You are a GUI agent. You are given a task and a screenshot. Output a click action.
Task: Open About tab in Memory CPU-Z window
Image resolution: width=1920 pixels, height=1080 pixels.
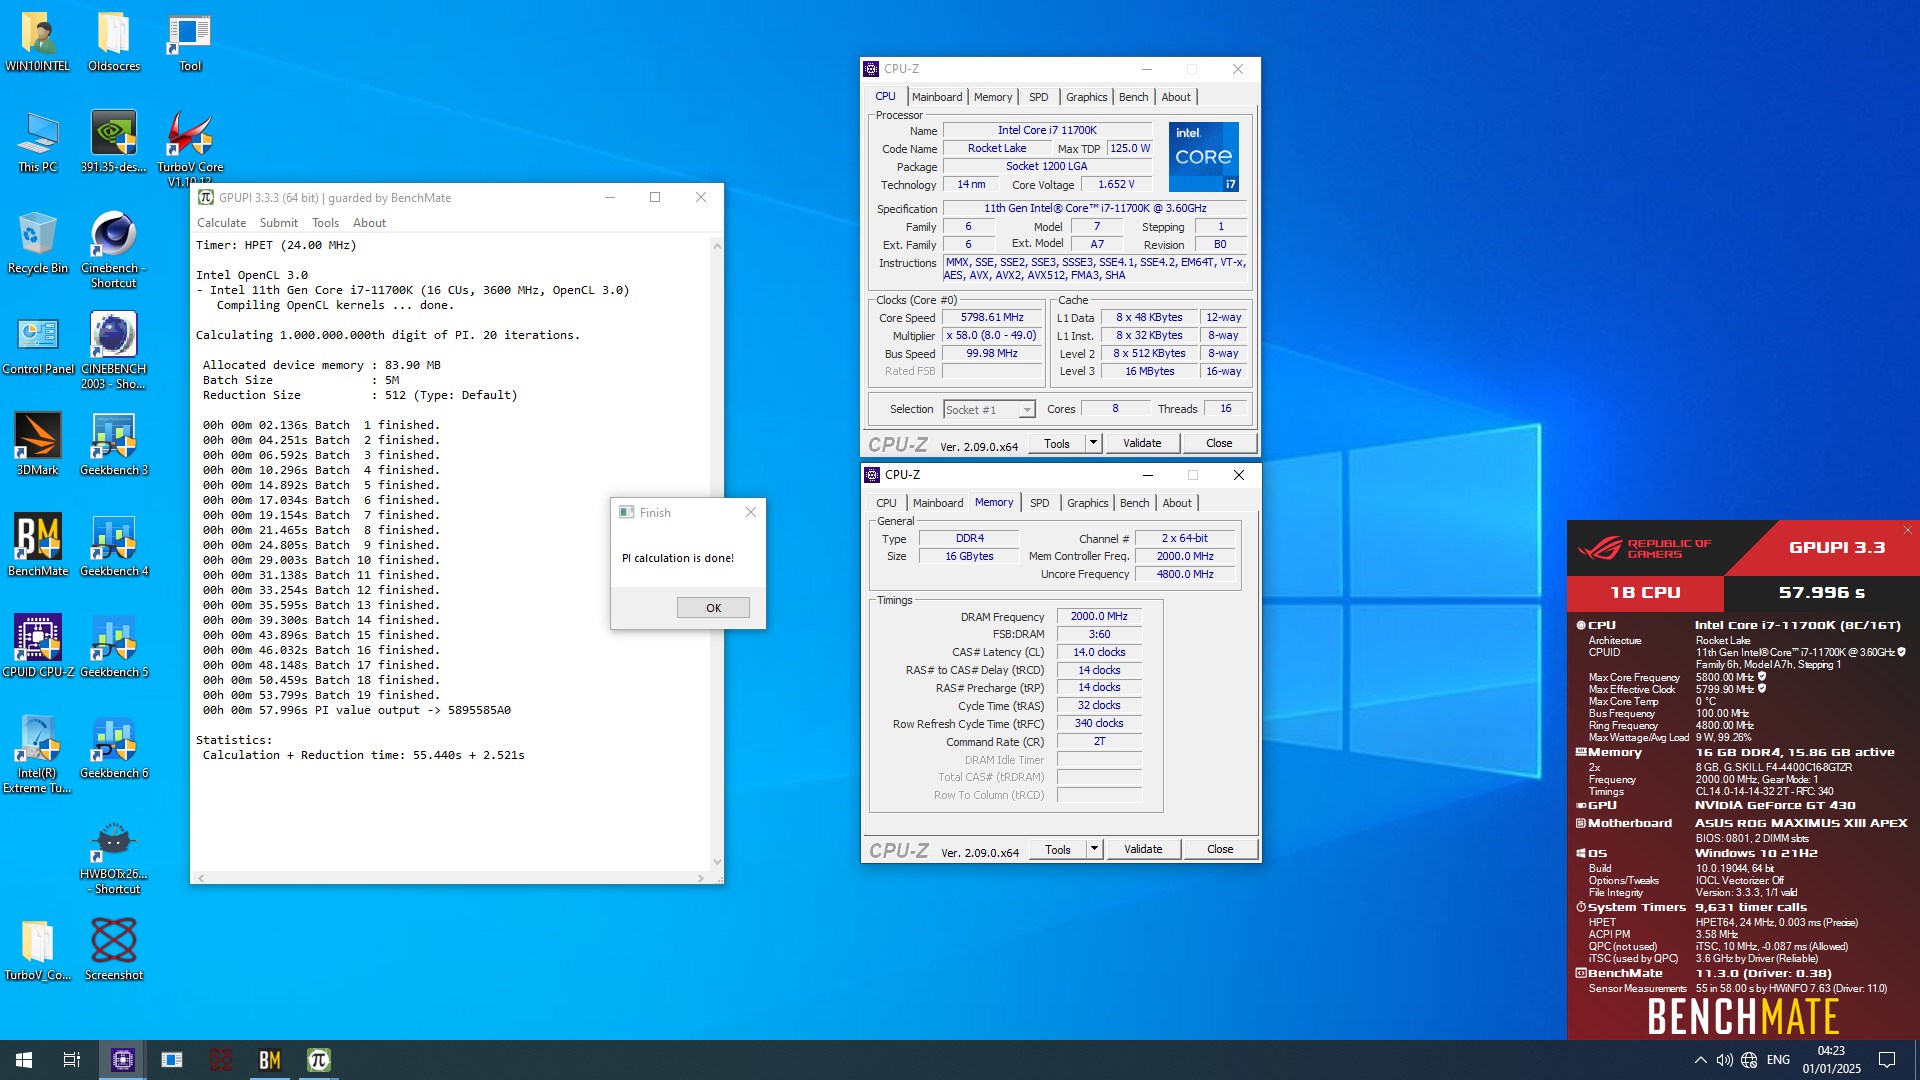tap(1177, 503)
